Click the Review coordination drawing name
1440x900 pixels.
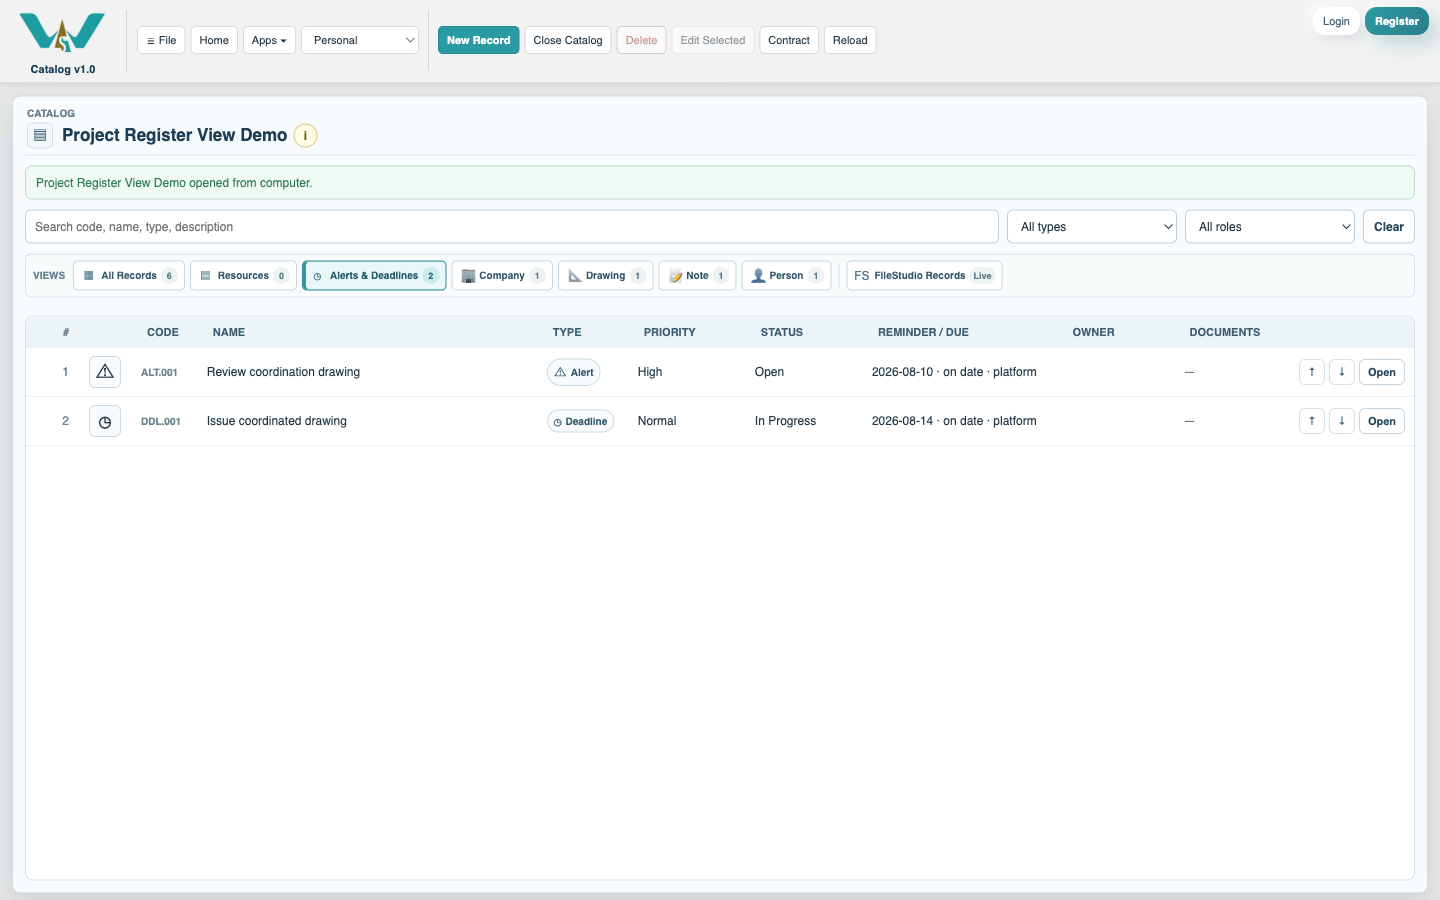(x=283, y=372)
